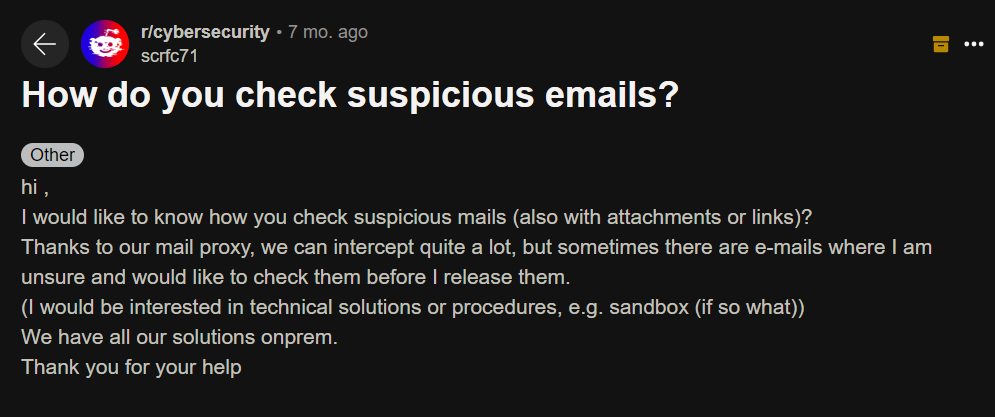Image resolution: width=995 pixels, height=417 pixels.
Task: Open the r/cybersecurity subreddit avatar
Action: click(x=105, y=44)
